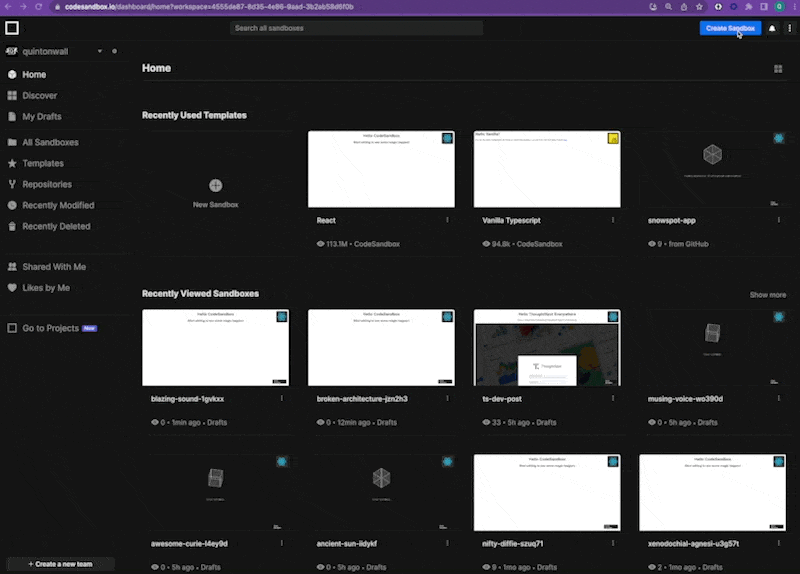The height and width of the screenshot is (574, 800).
Task: Open awesome-curie-l4ey9d options menu
Action: tap(282, 543)
